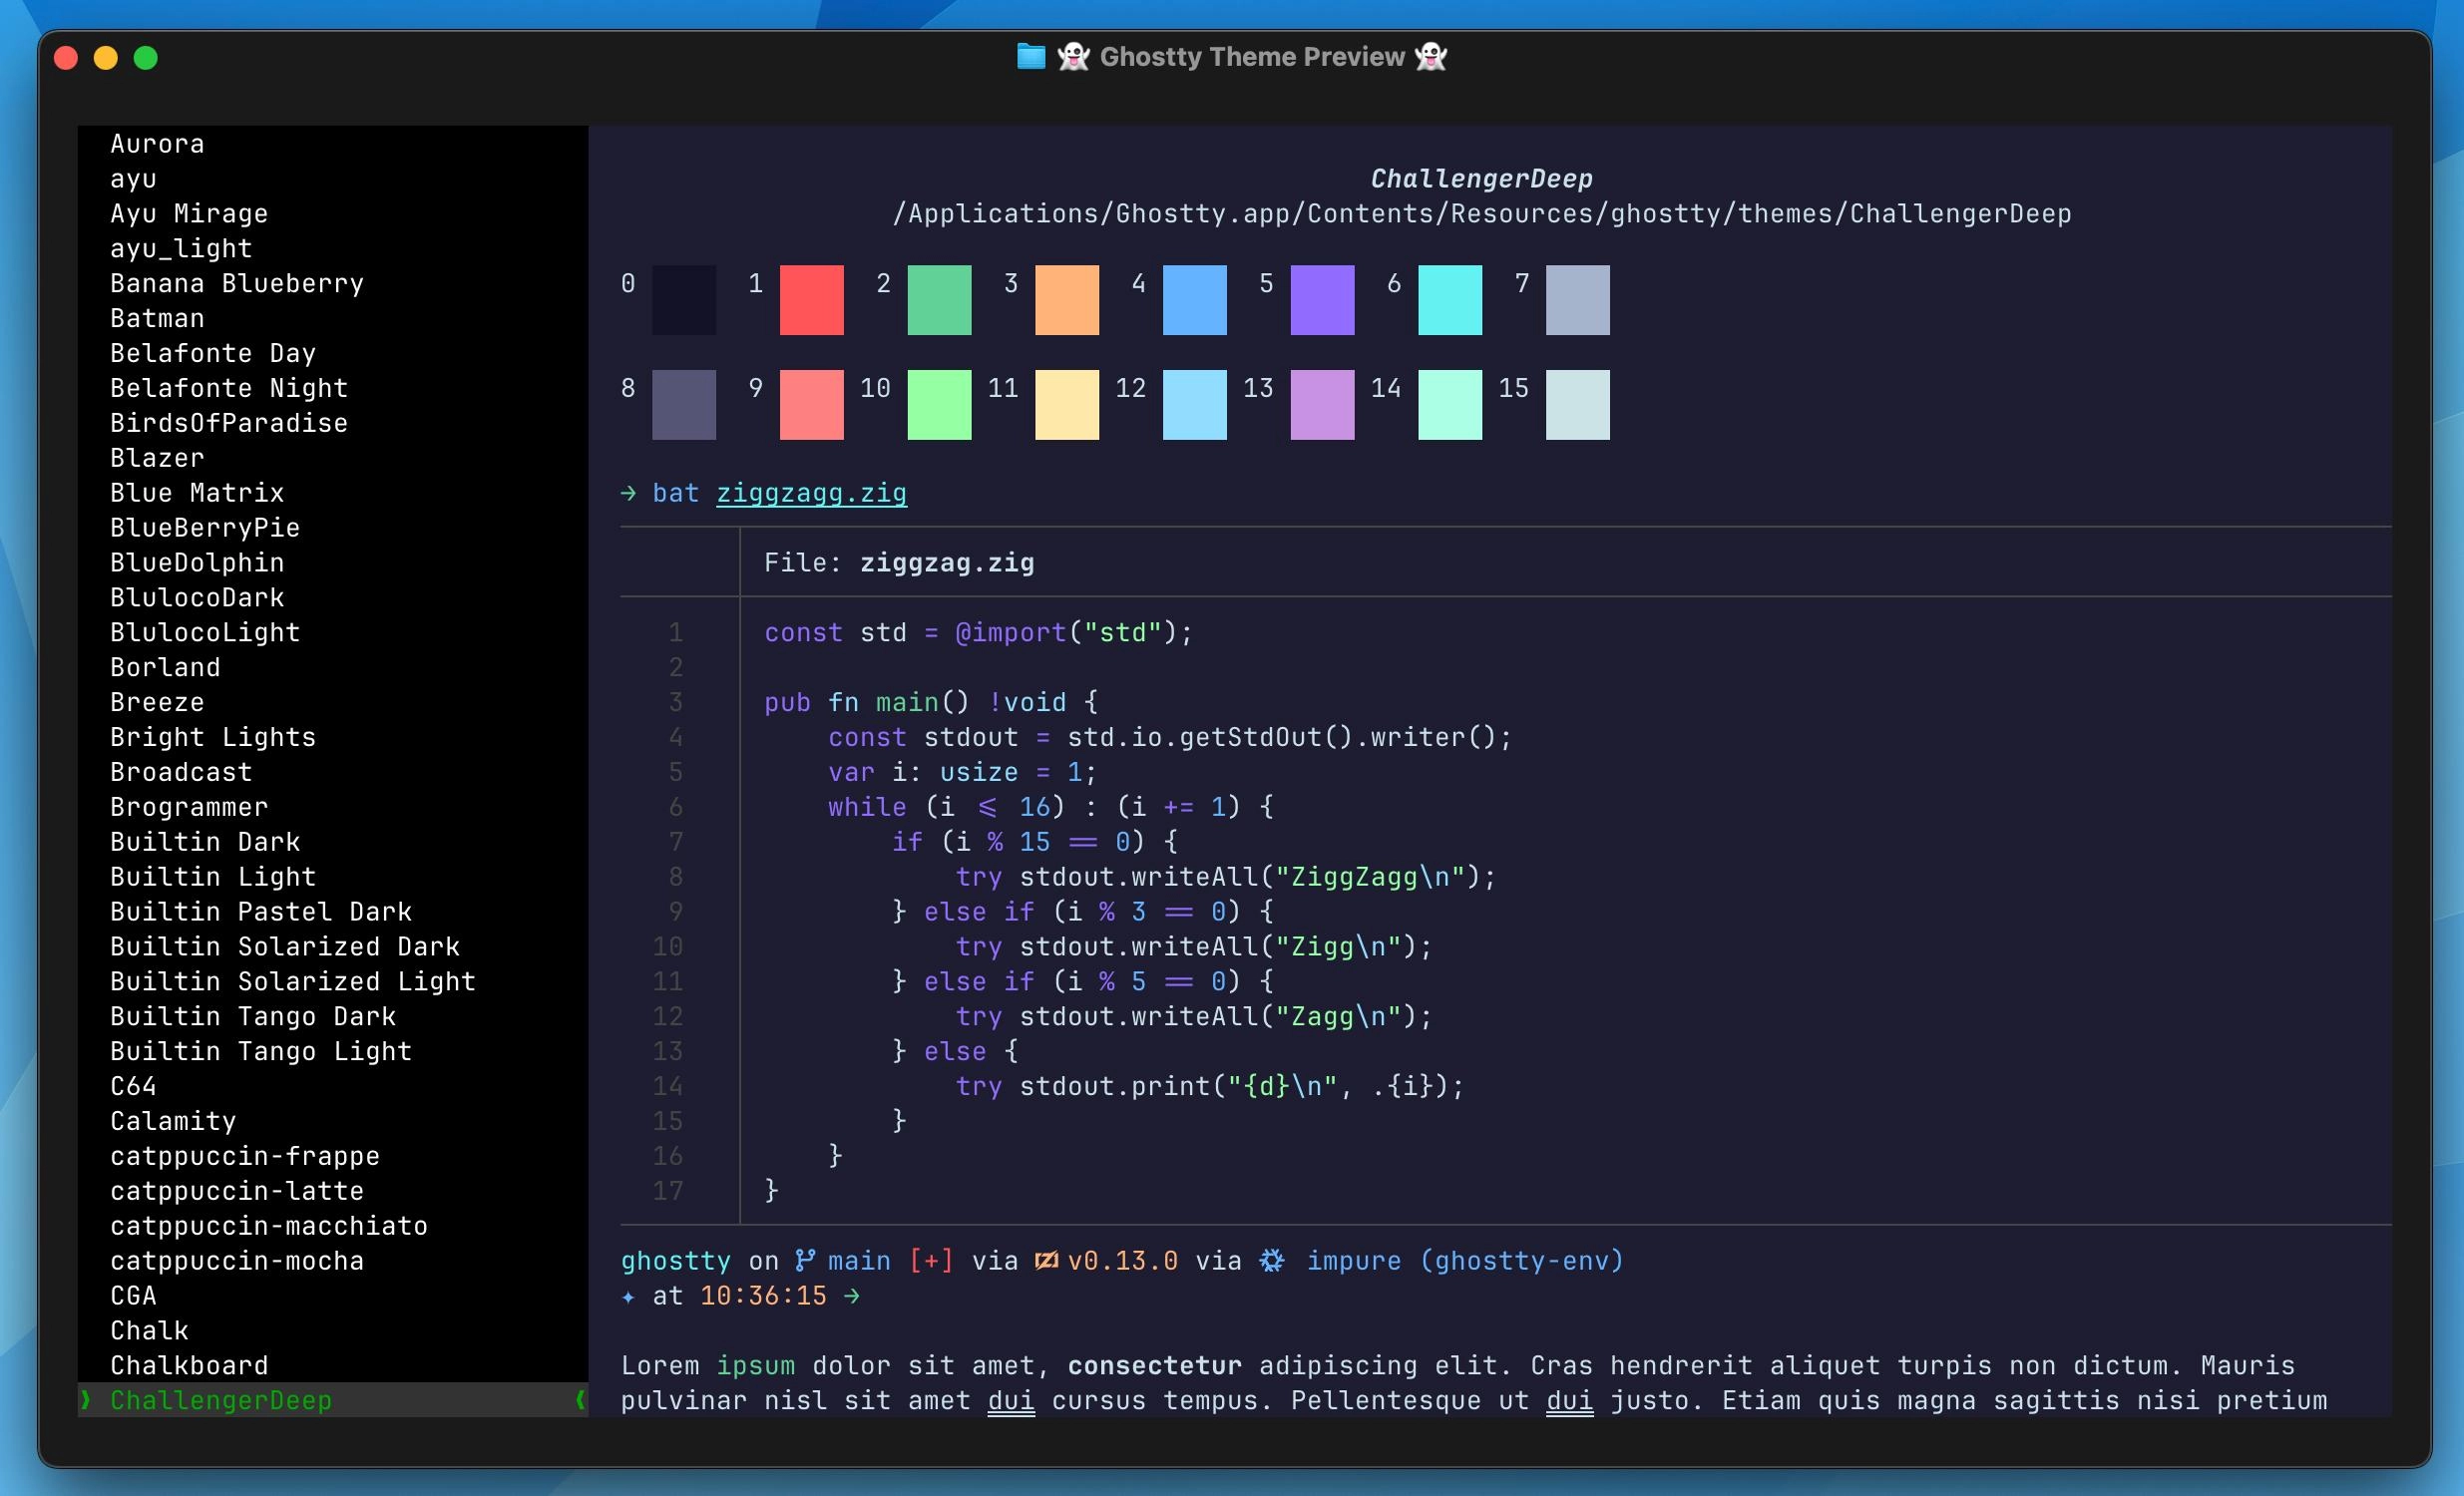Select color swatch 6 cyan
2464x1496 pixels.
(1450, 300)
